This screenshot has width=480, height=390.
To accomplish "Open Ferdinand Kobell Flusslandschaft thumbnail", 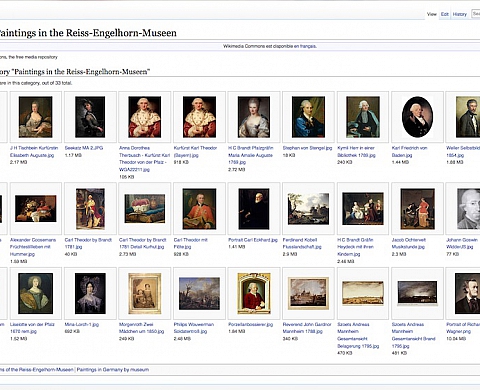I will [308, 209].
